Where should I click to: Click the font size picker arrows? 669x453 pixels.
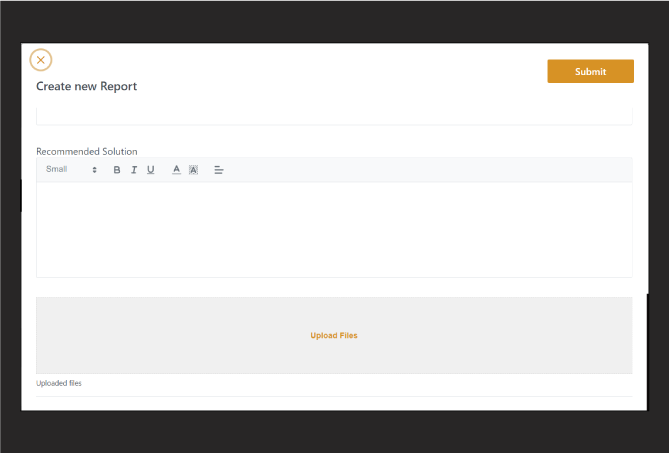coord(95,170)
